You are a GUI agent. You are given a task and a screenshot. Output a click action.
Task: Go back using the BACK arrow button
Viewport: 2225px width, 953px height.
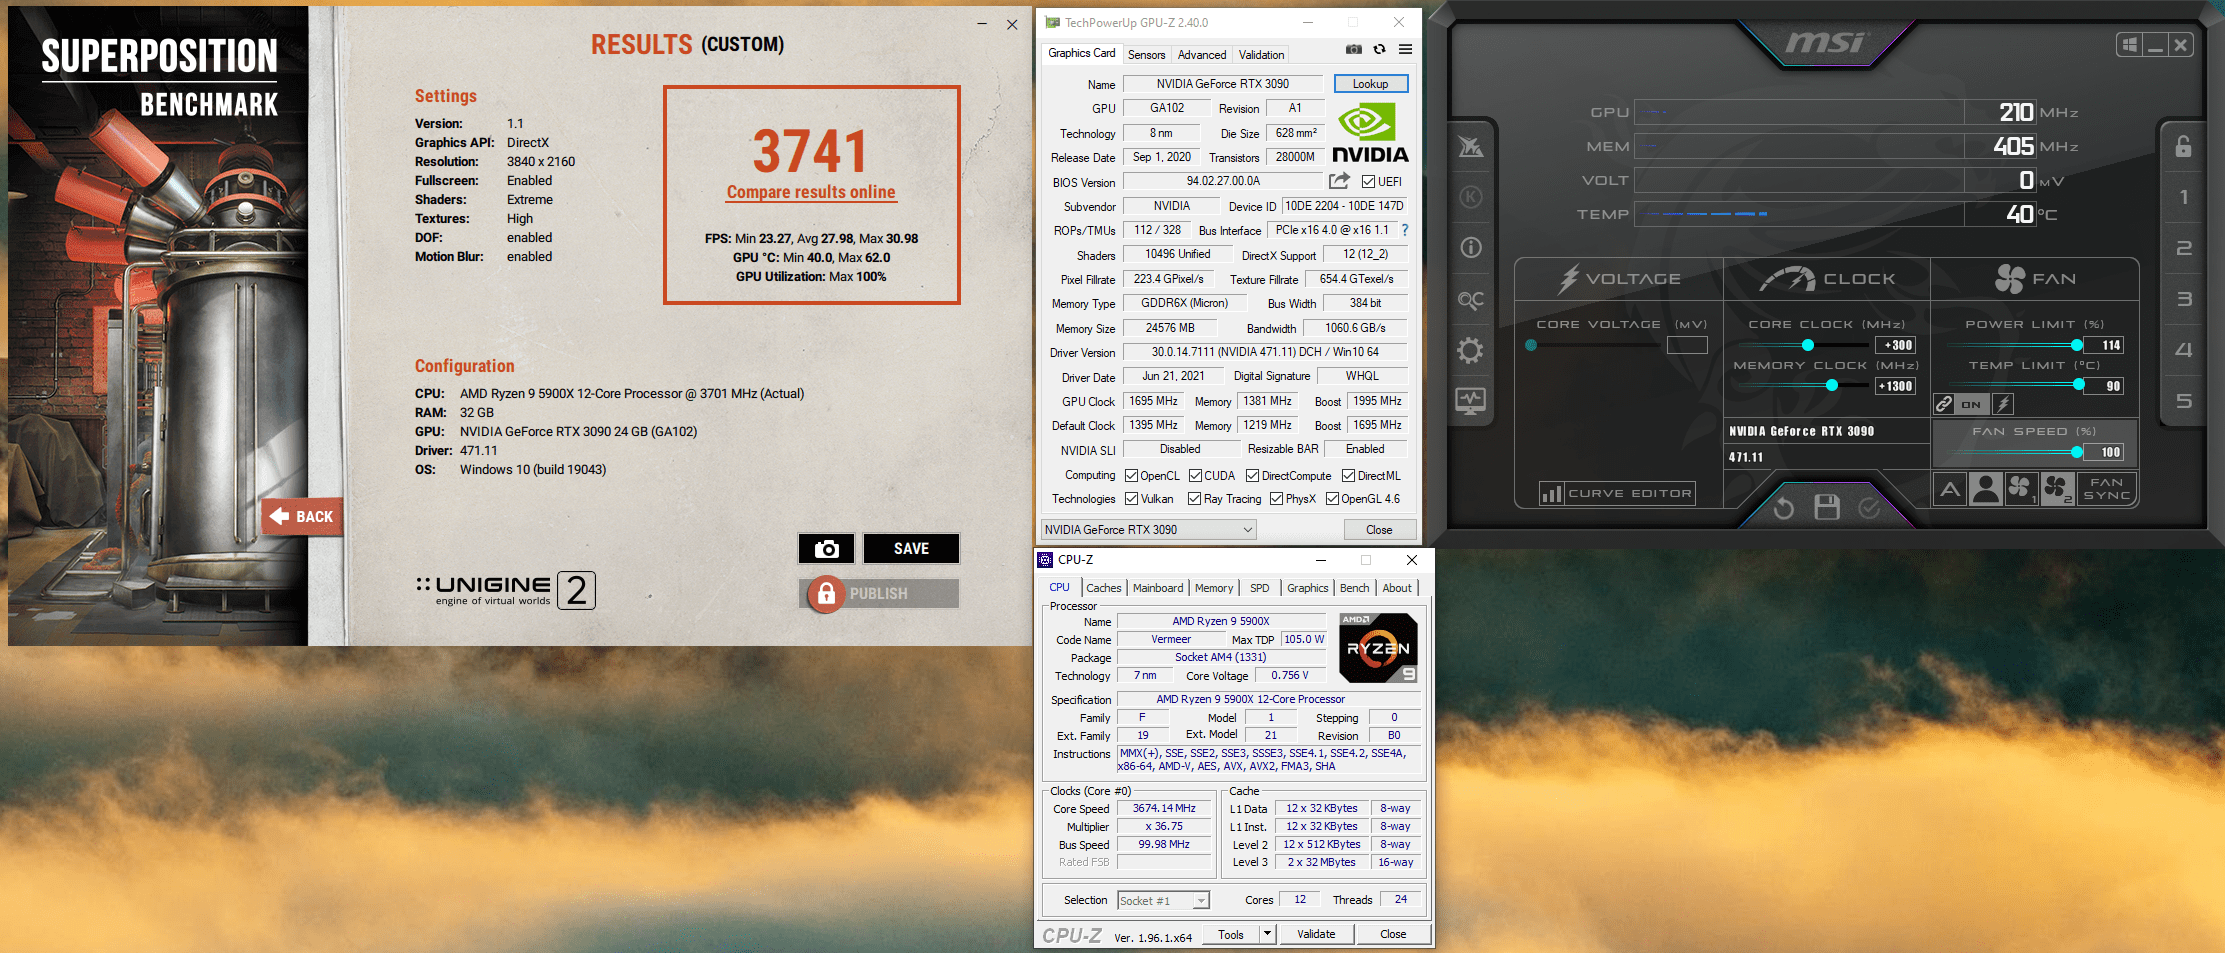pos(302,516)
